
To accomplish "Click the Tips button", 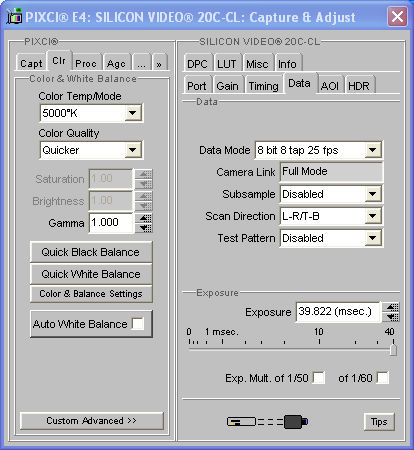I will pos(379,422).
